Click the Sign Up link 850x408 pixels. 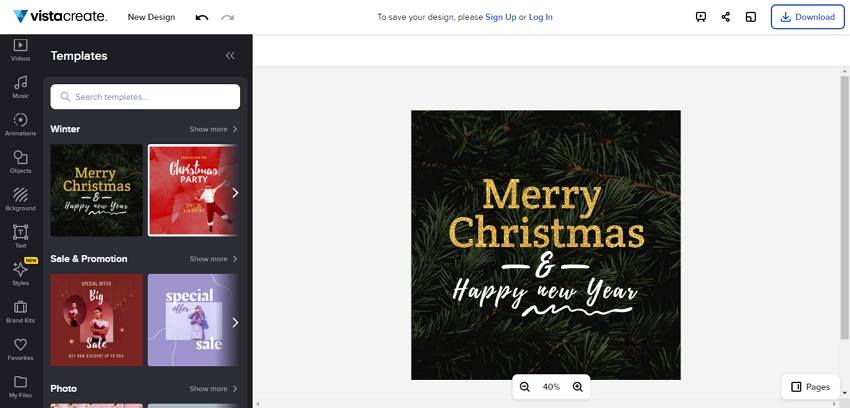tap(500, 17)
